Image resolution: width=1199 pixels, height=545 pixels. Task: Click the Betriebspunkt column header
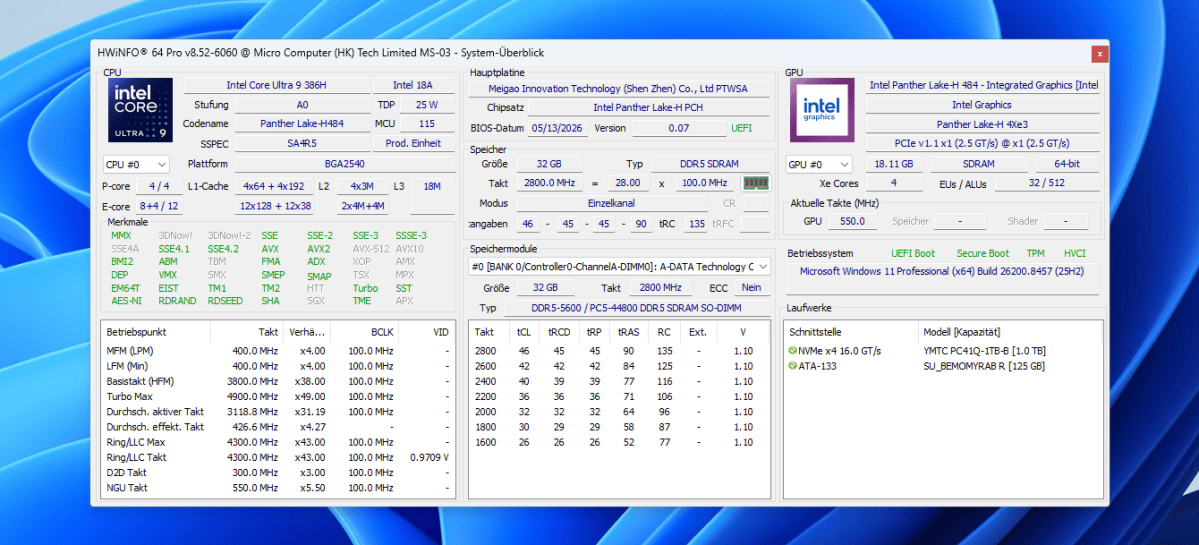click(156, 333)
